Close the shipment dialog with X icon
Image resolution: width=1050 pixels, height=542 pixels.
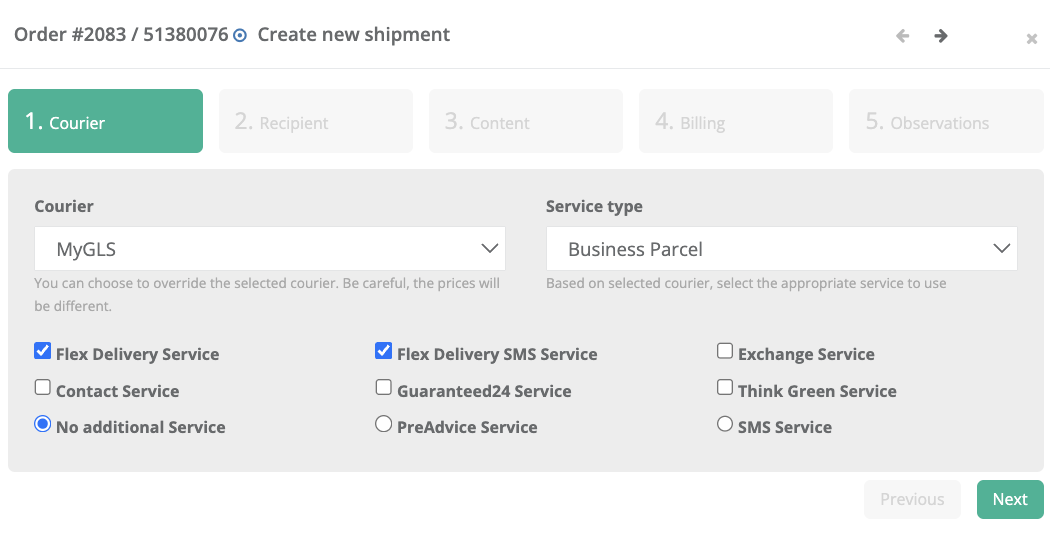click(1031, 39)
